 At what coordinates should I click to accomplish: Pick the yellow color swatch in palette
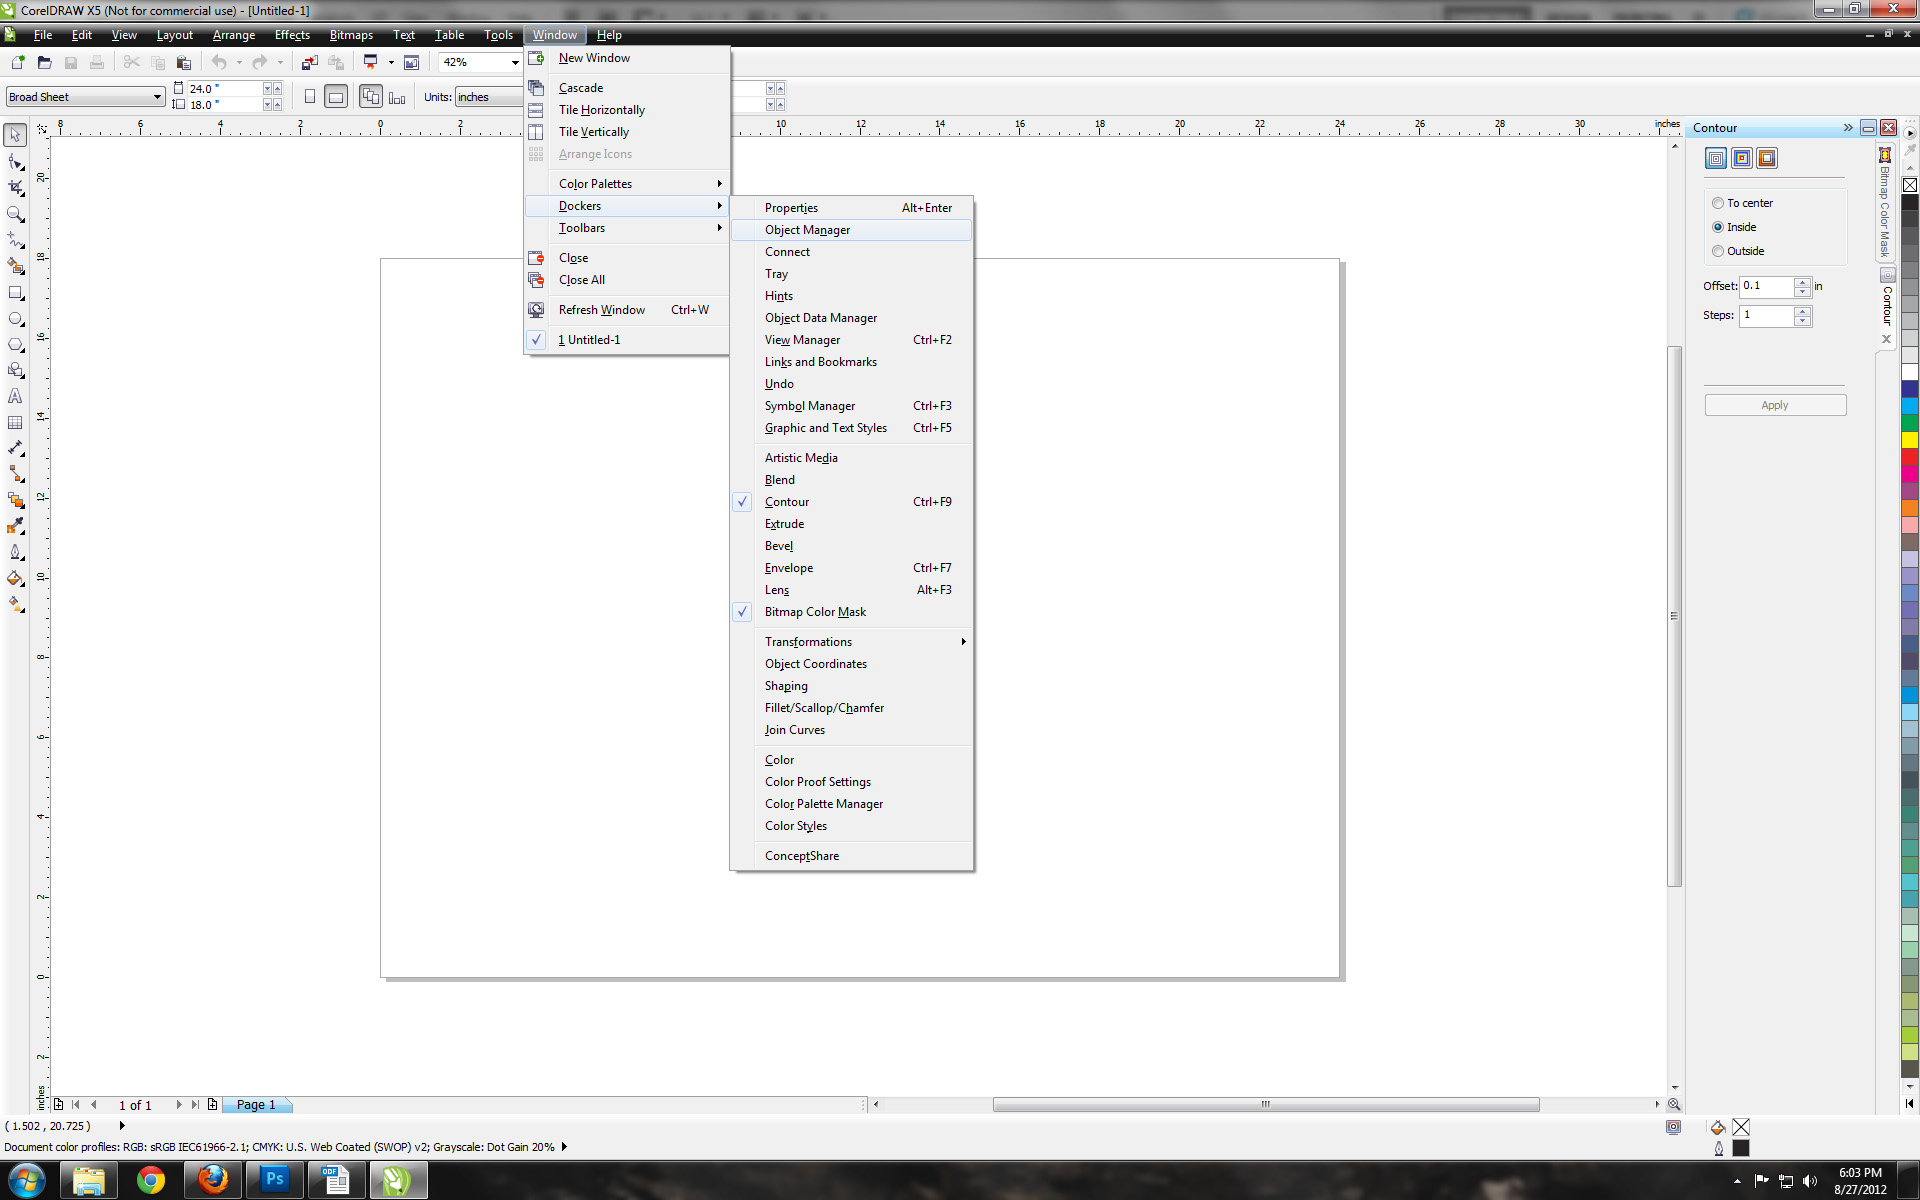(1909, 440)
